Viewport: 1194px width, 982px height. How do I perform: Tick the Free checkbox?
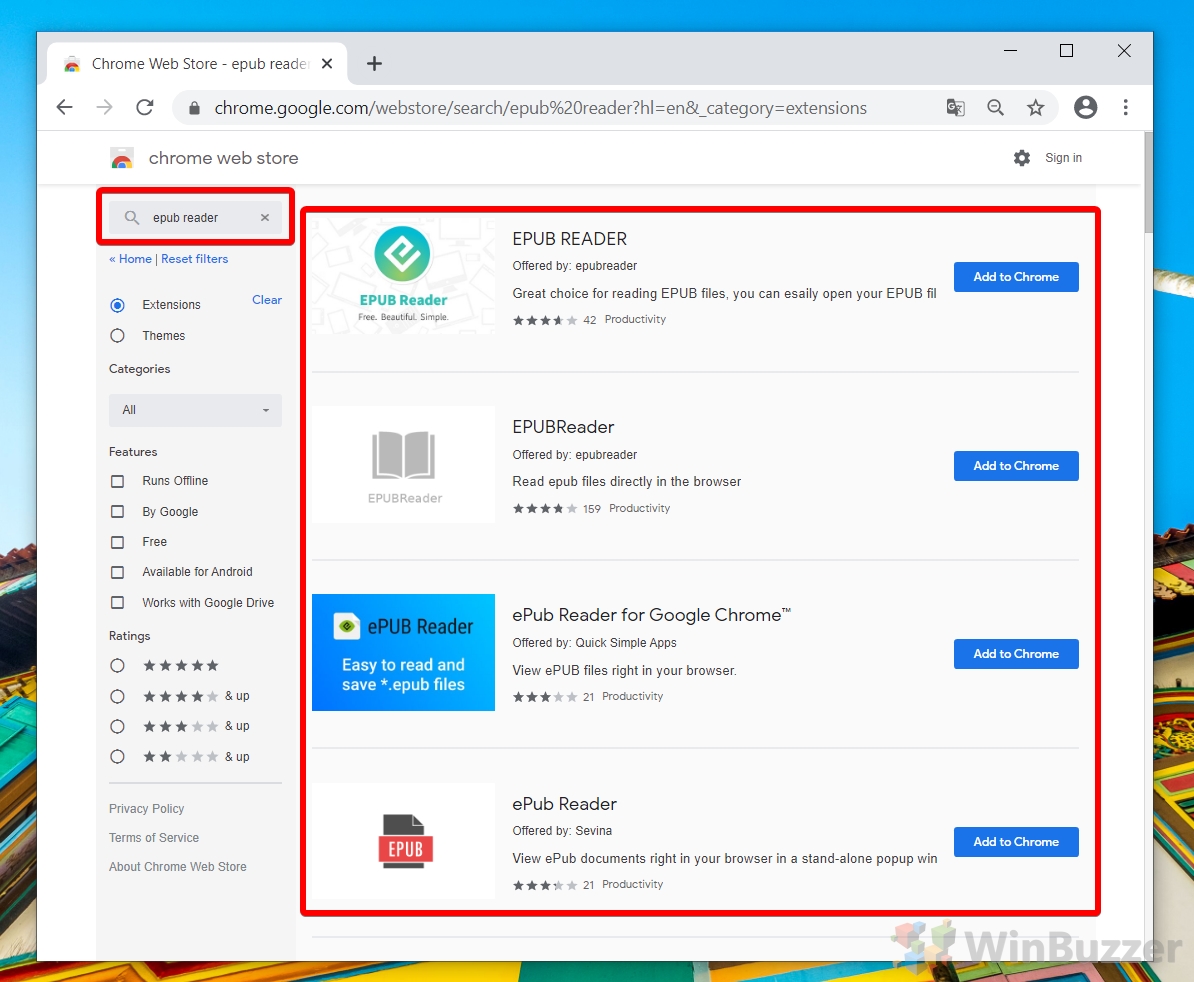coord(117,542)
